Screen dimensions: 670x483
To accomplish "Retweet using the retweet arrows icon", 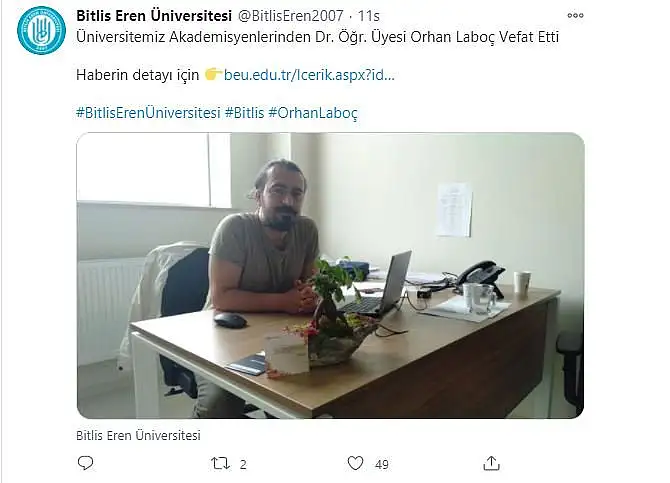I will click(x=220, y=464).
